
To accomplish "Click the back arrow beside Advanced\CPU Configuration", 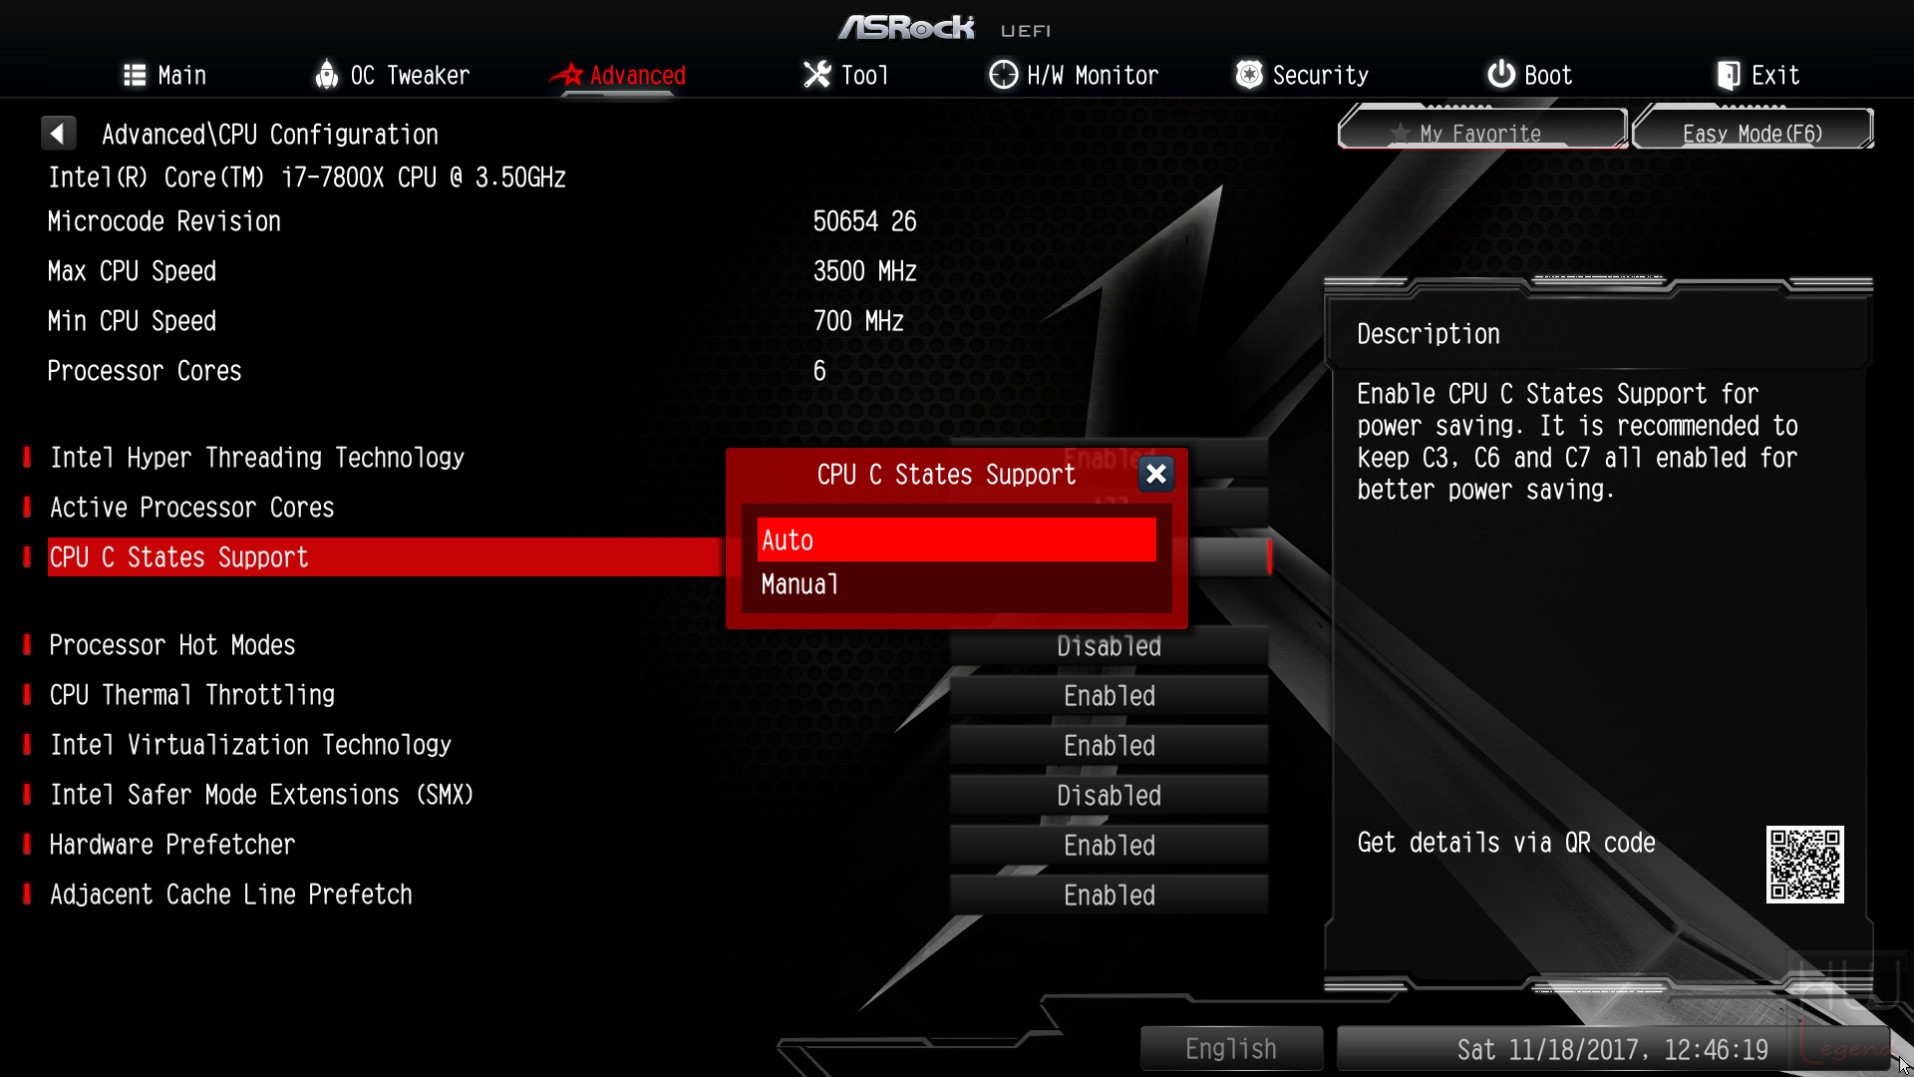I will pos(58,133).
